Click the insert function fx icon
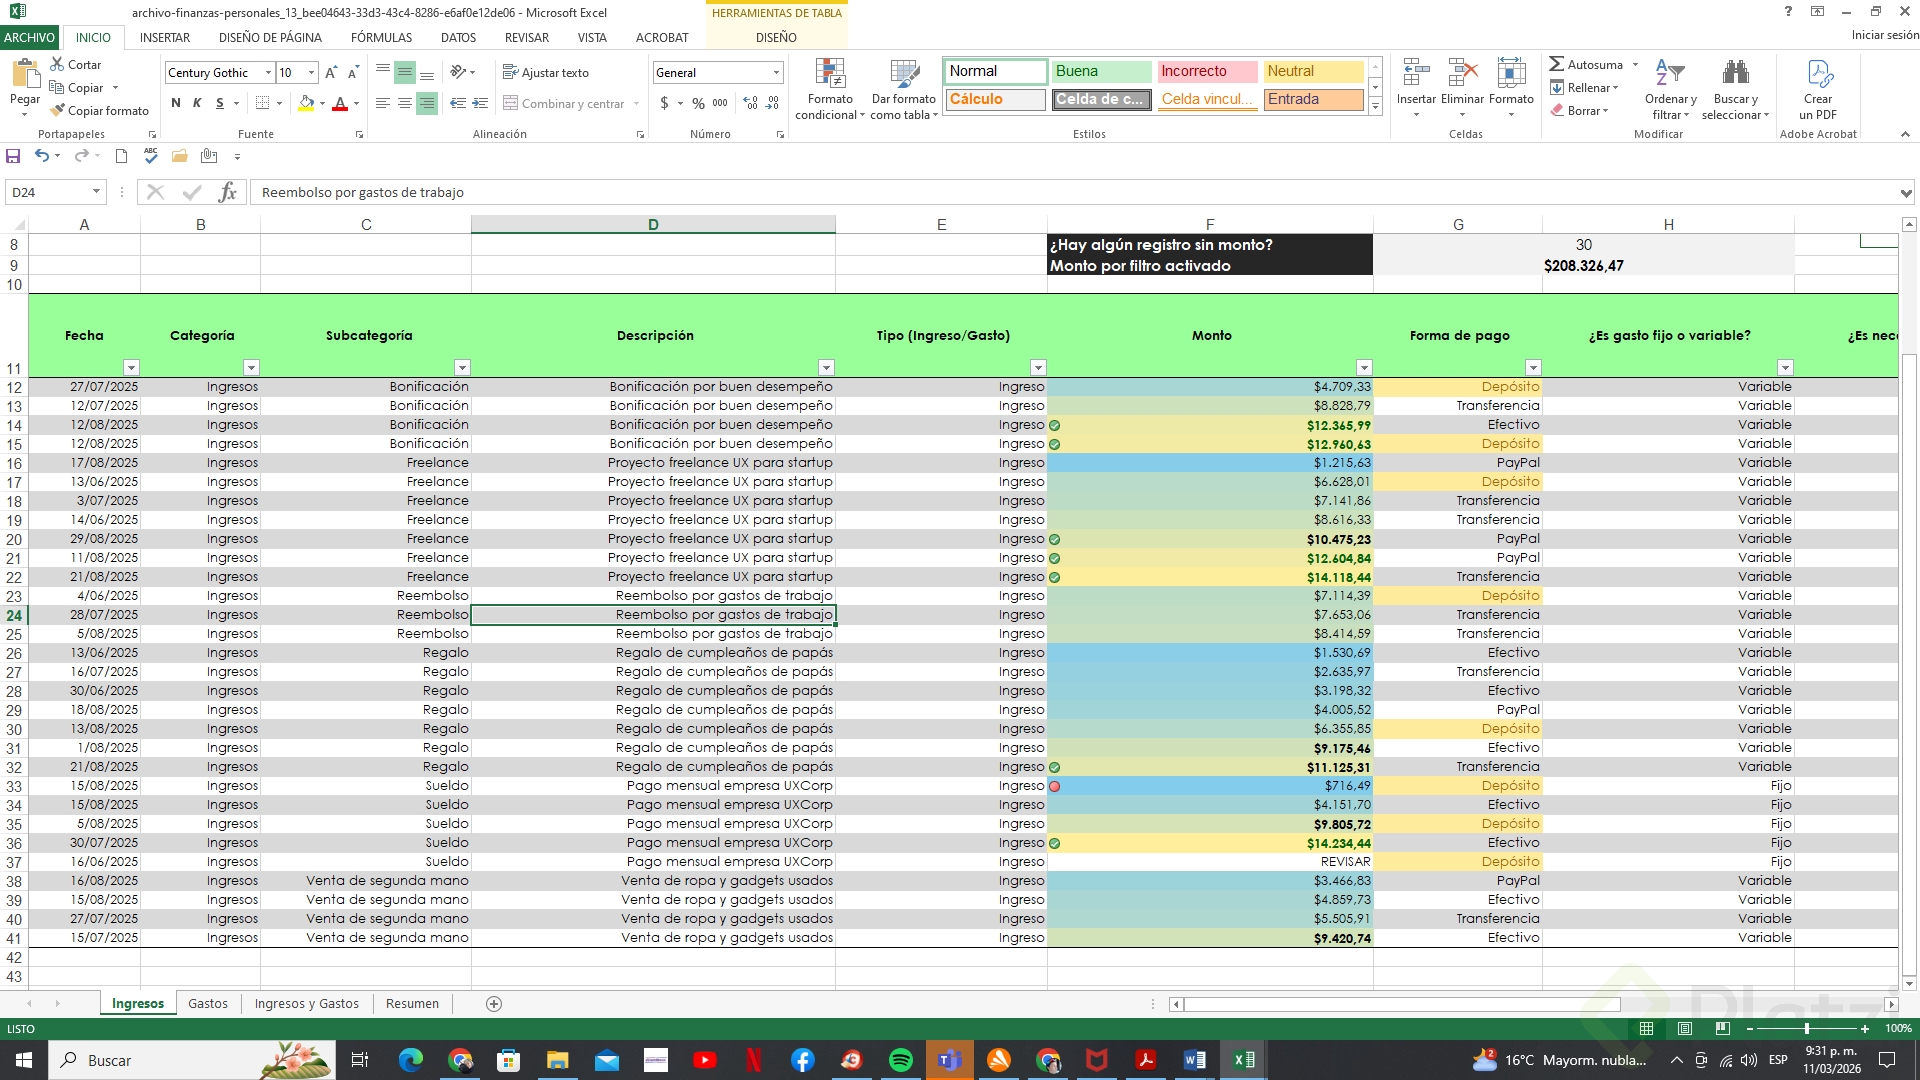 tap(227, 192)
